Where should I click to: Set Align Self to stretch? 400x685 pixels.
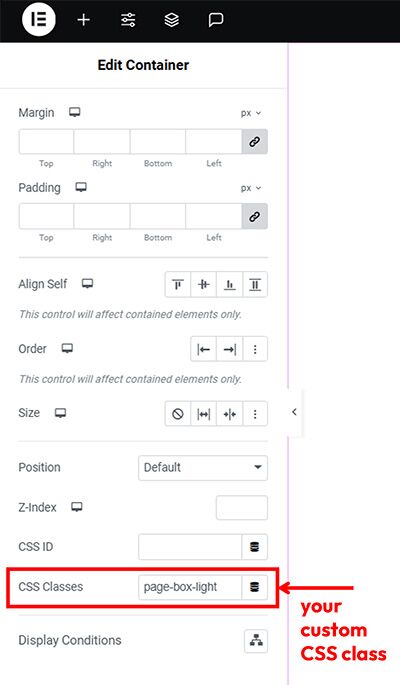tap(255, 285)
